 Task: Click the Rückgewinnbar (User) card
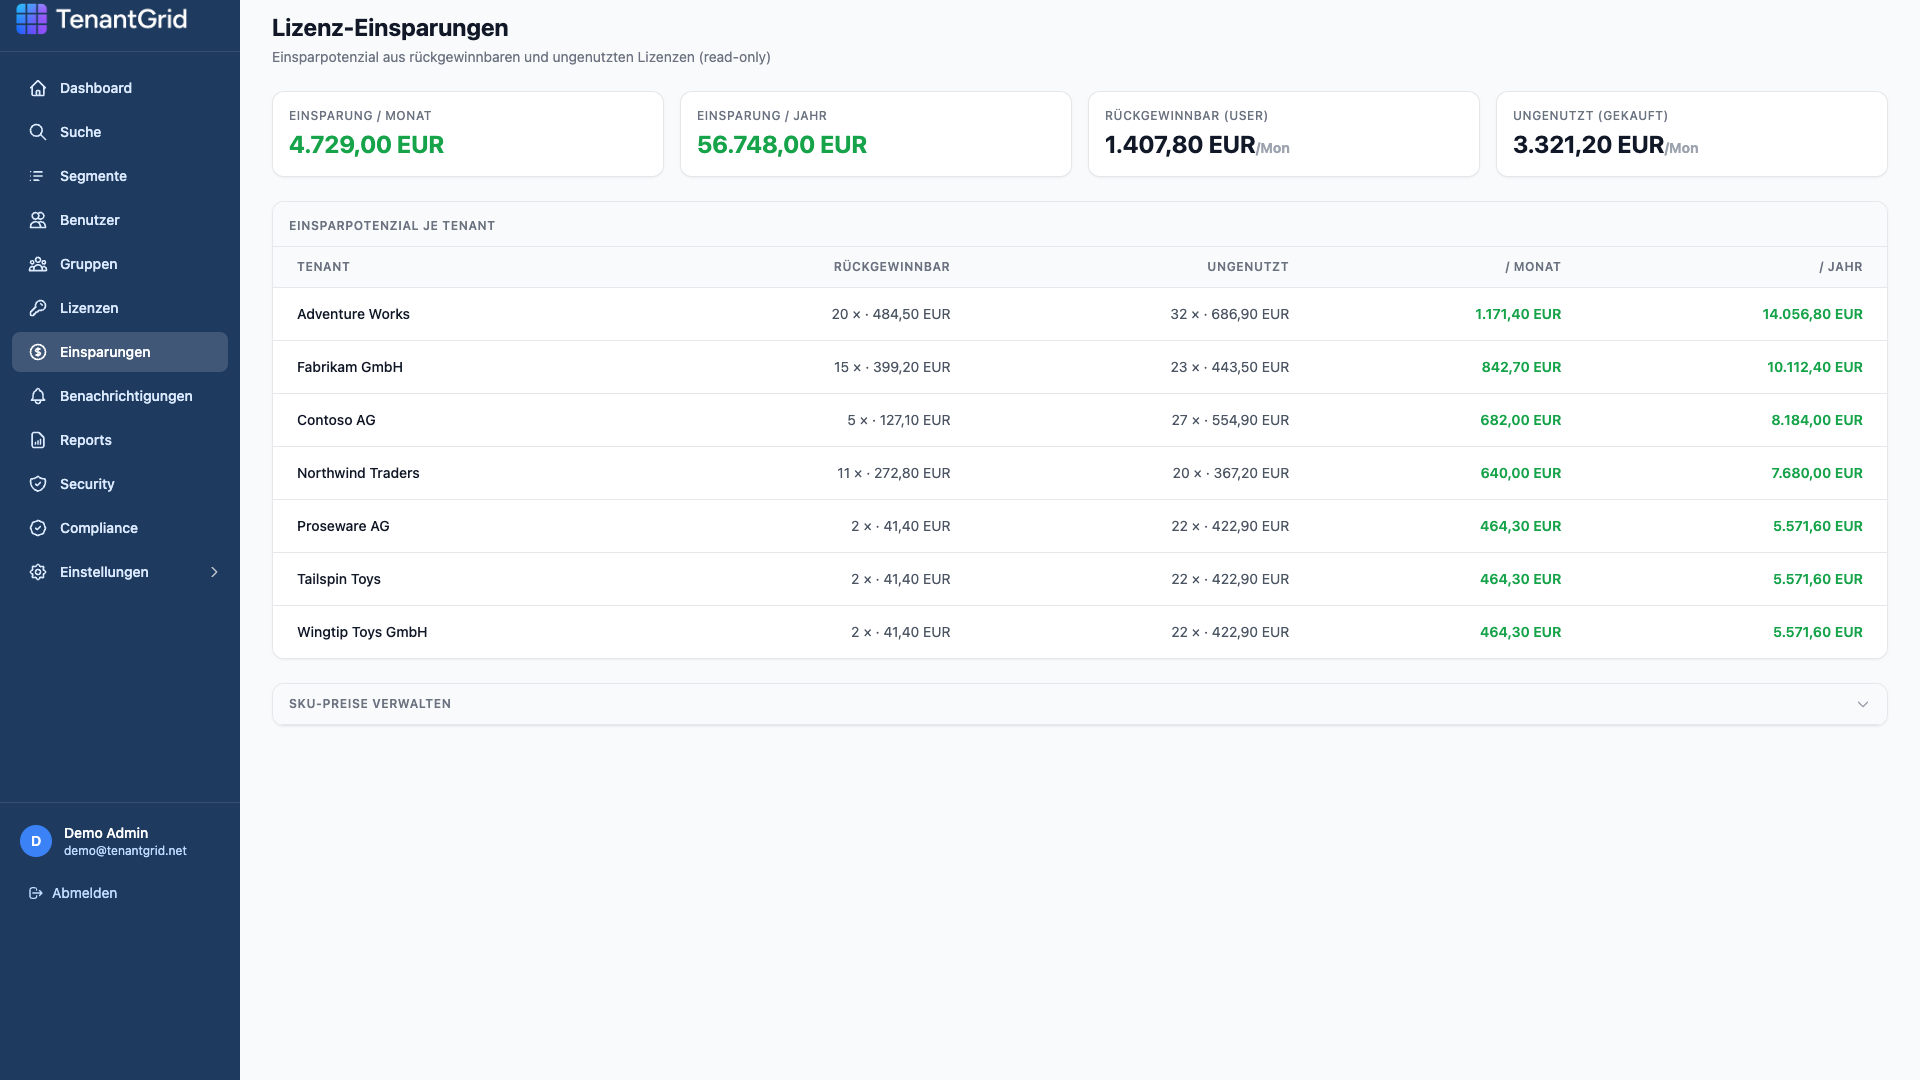[x=1284, y=134]
